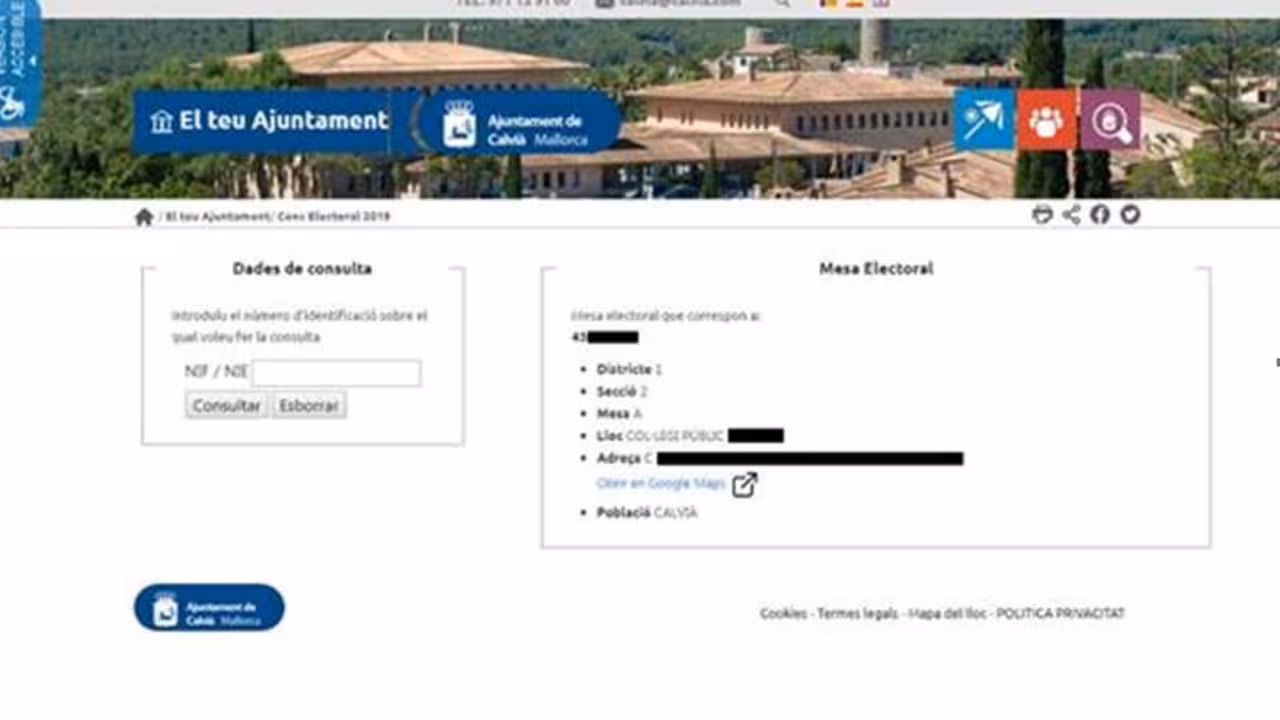Screen dimensions: 1280x720
Task: Click the blue beach umbrella tourism icon
Action: click(983, 121)
